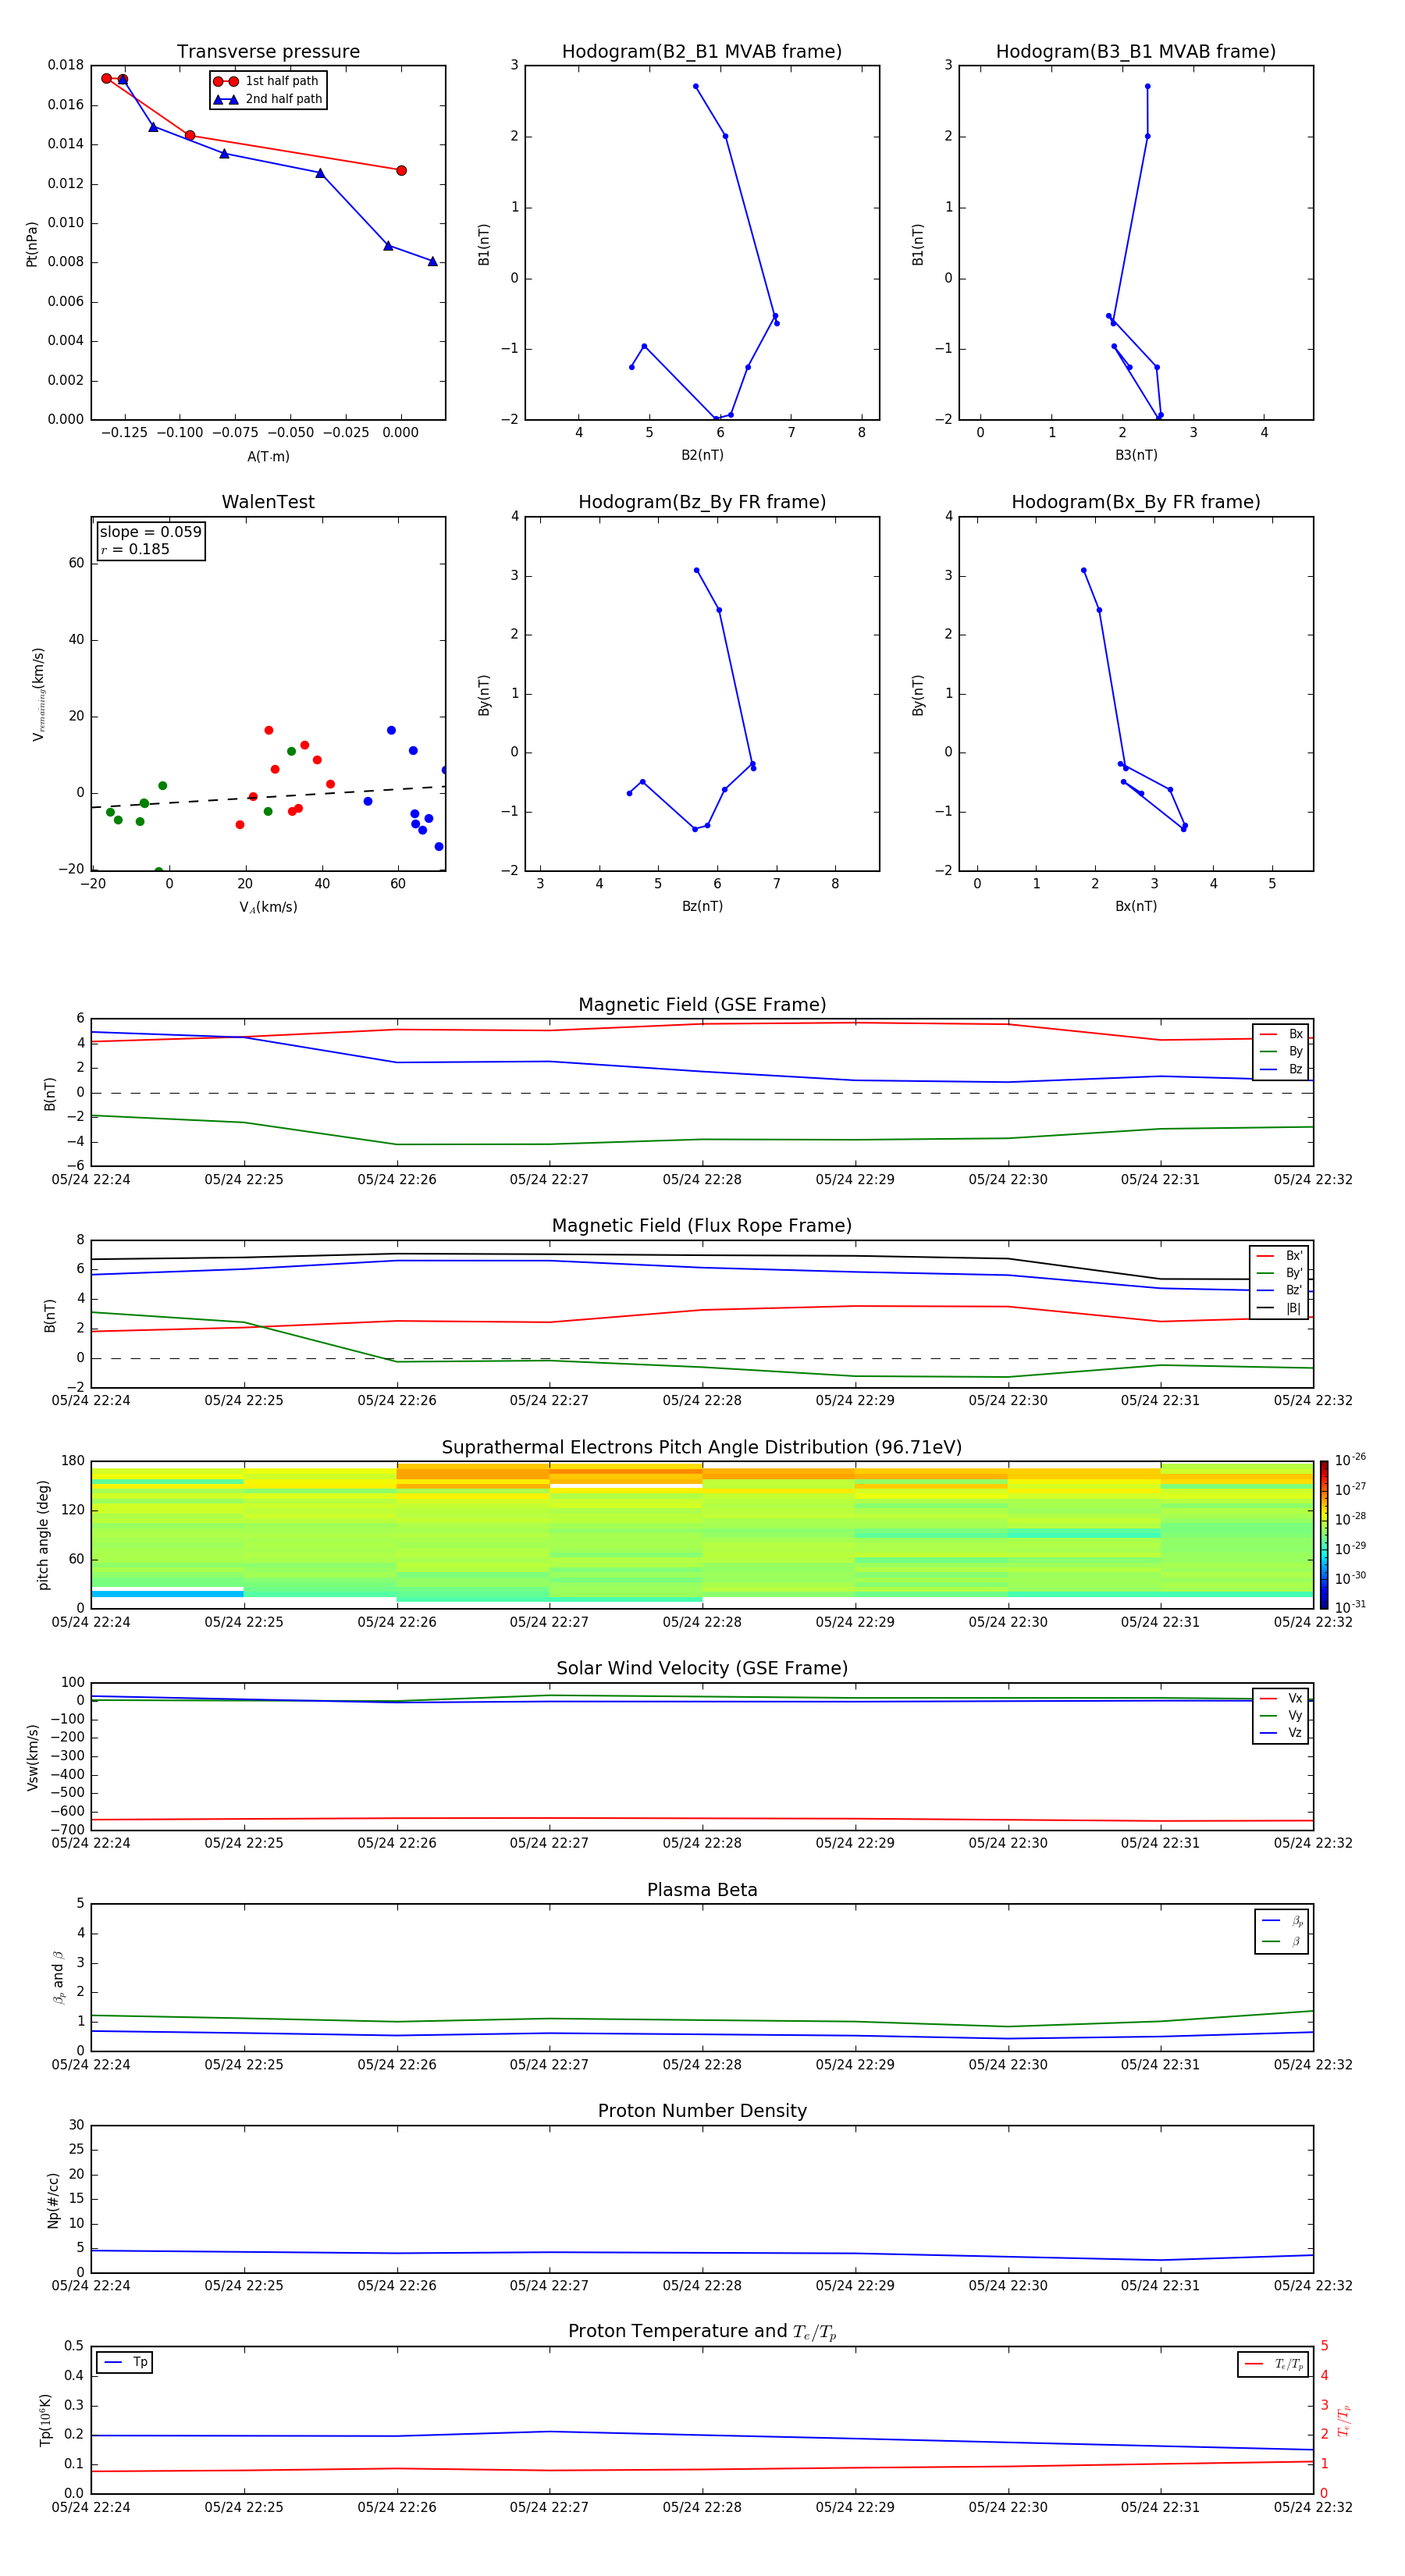Image resolution: width=1405 pixels, height=2576 pixels.
Task: Select the Vz entry in velocity legend
Action: click(x=1281, y=1733)
